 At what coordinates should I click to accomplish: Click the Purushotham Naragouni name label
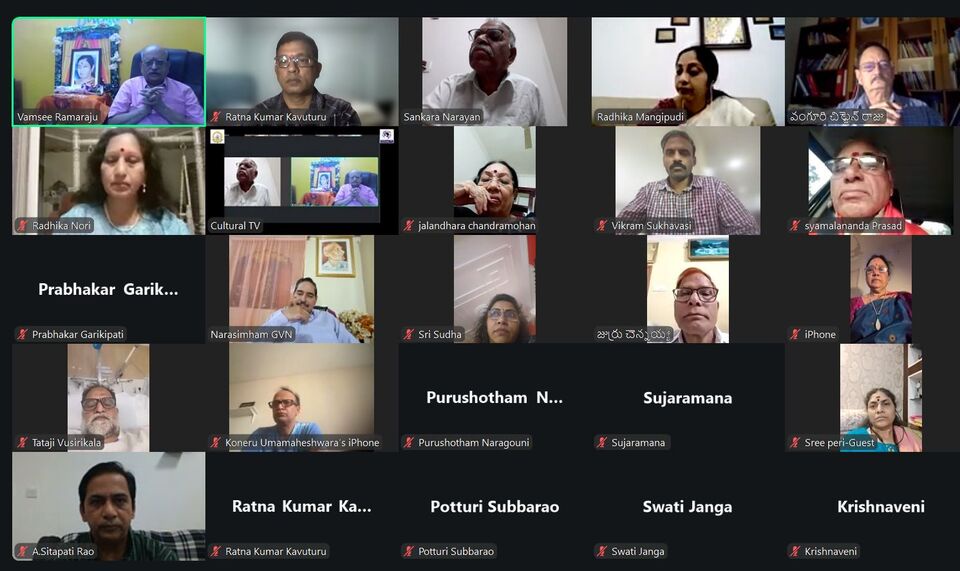pyautogui.click(x=473, y=442)
